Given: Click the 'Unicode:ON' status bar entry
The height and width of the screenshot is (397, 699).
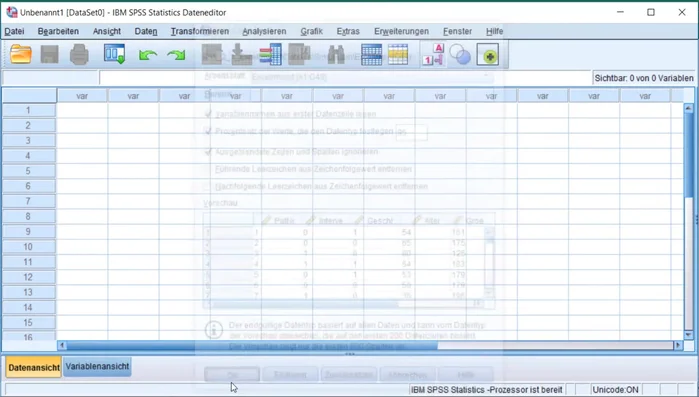Looking at the screenshot, I should tap(615, 390).
